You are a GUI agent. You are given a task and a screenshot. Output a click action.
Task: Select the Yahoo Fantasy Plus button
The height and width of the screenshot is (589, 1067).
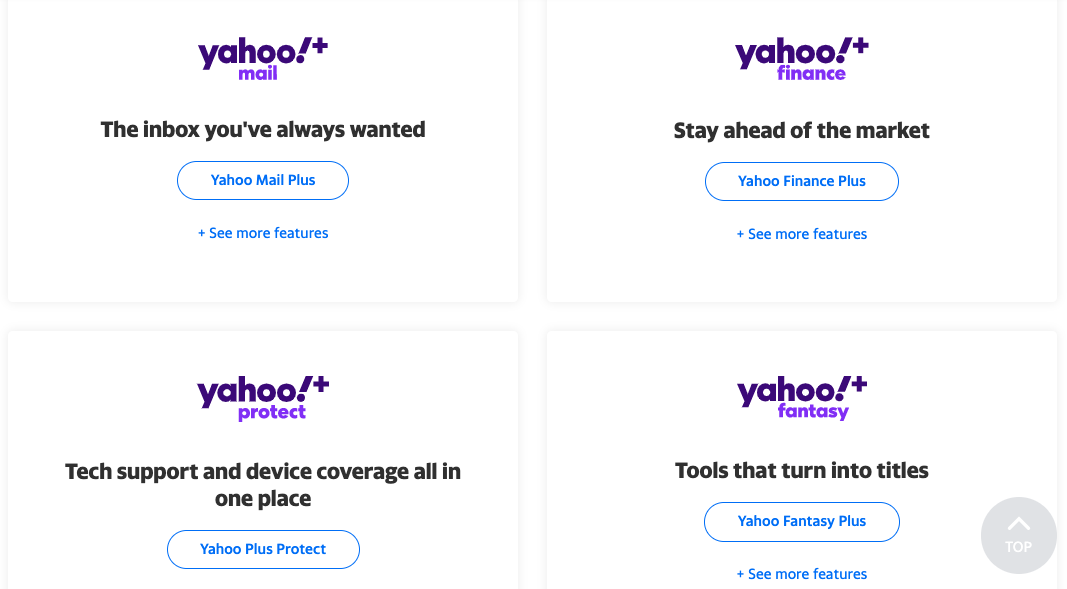pyautogui.click(x=801, y=521)
